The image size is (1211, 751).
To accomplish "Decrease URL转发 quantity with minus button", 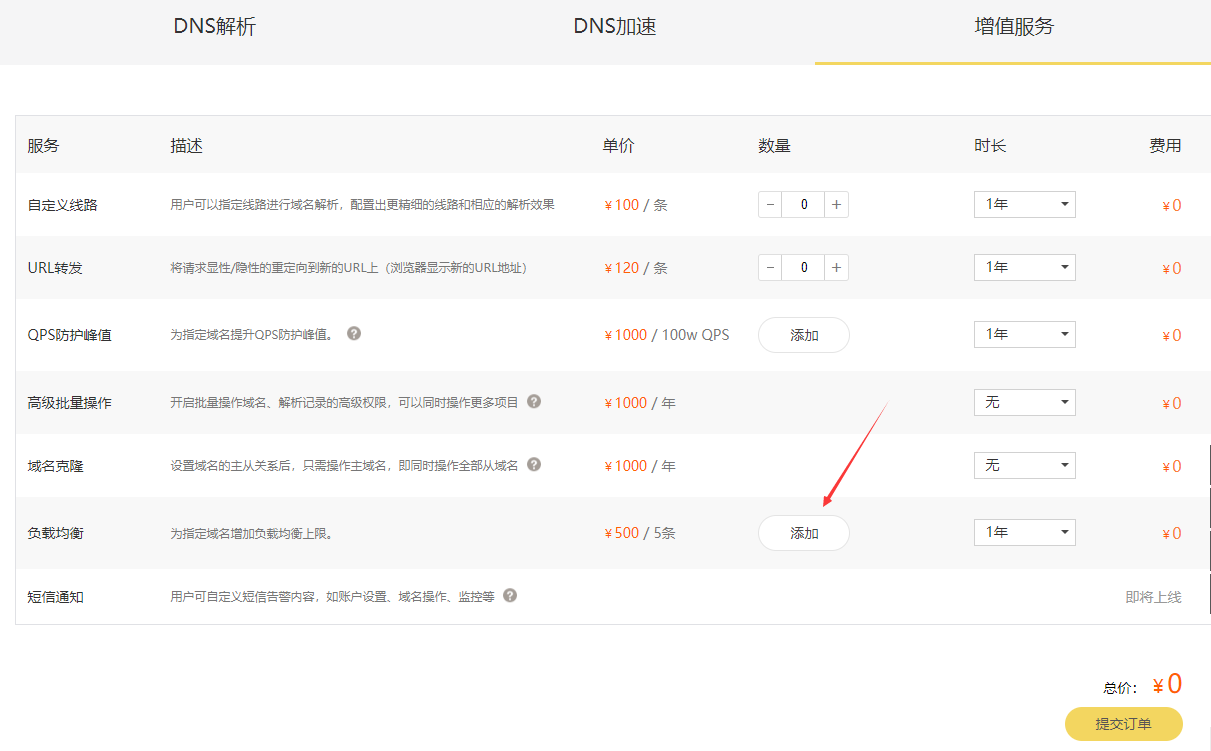I will click(770, 268).
